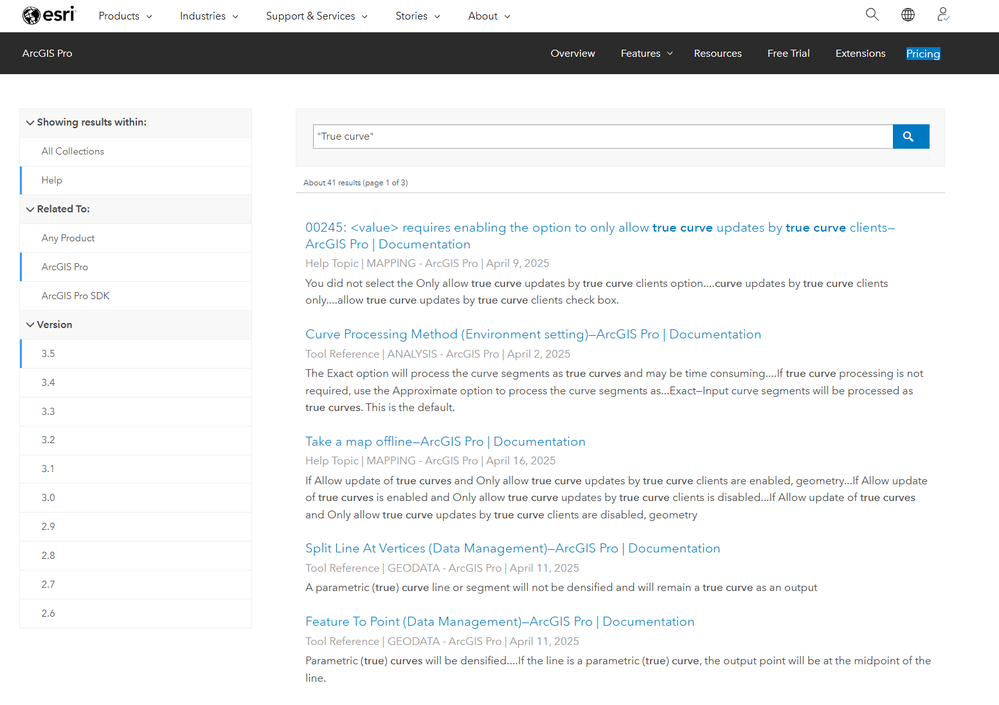
Task: Select version 2.9 filter
Action: click(x=136, y=527)
